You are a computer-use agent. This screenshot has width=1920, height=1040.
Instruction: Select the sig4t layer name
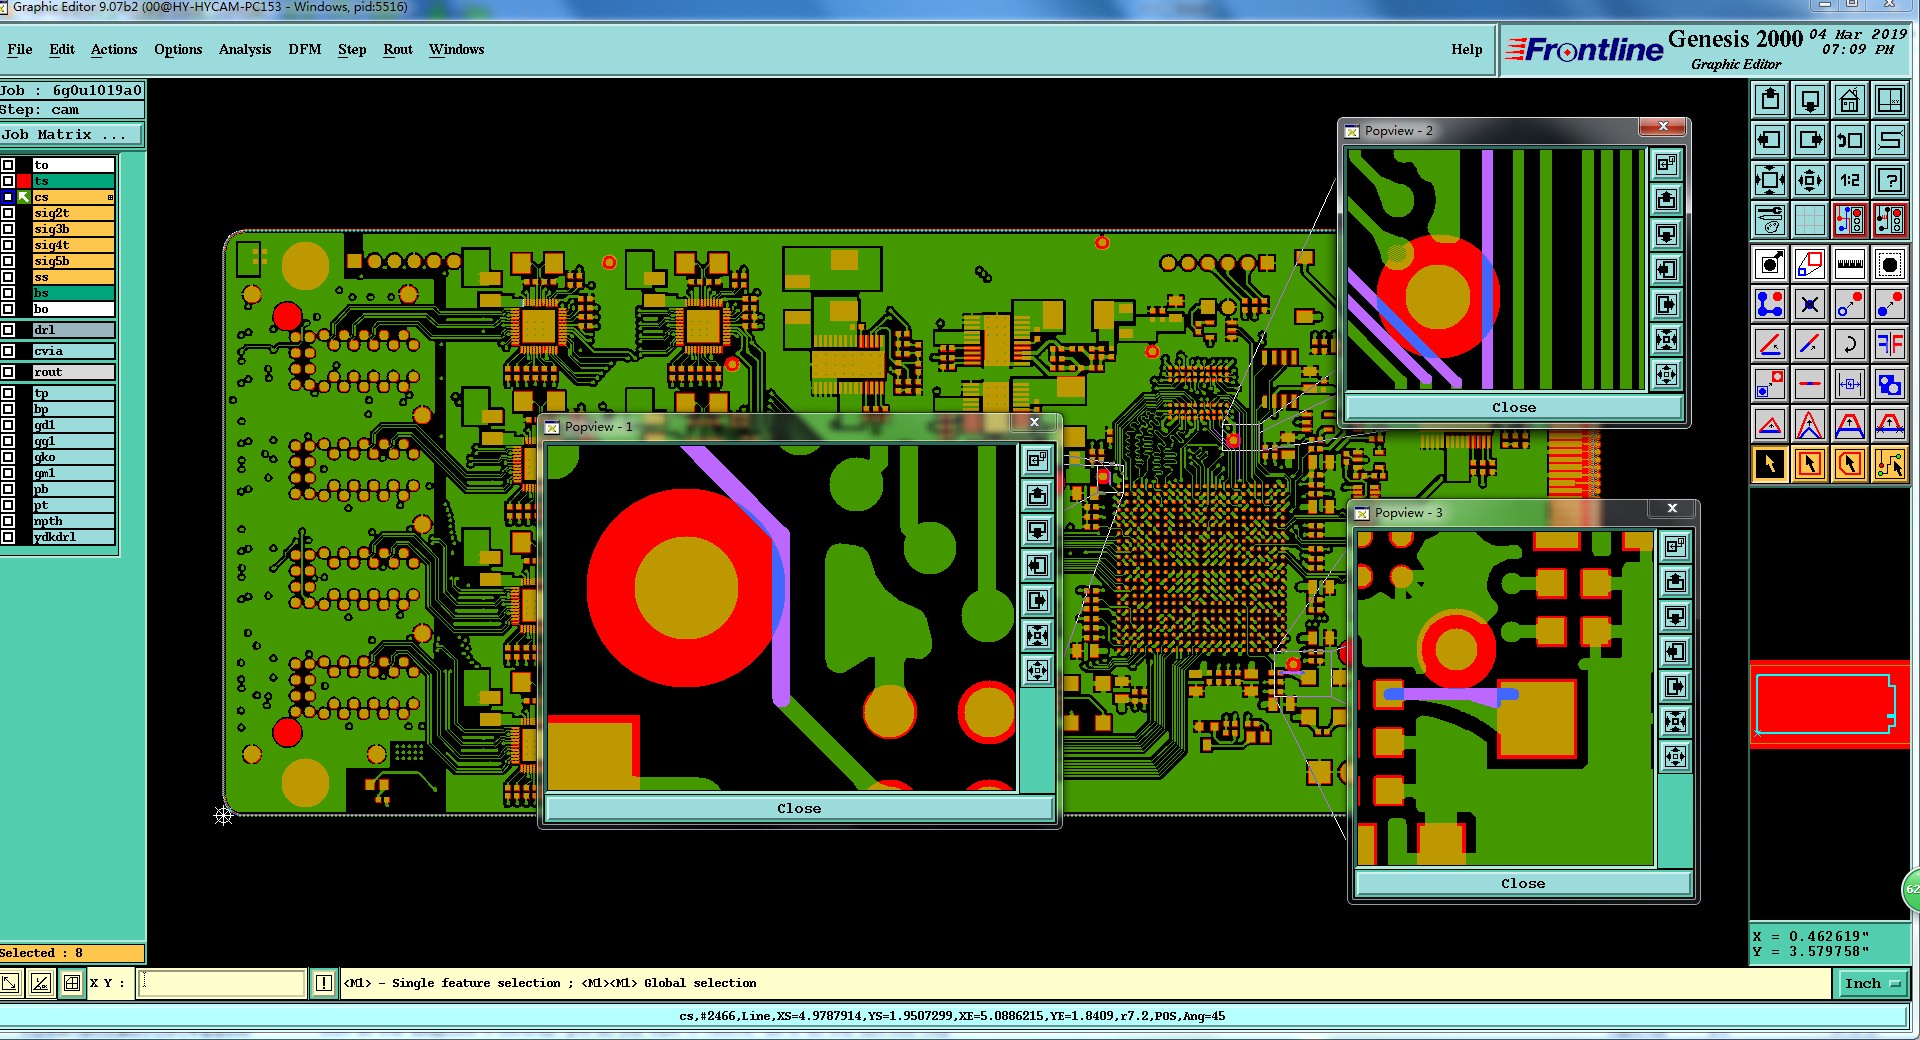73,245
